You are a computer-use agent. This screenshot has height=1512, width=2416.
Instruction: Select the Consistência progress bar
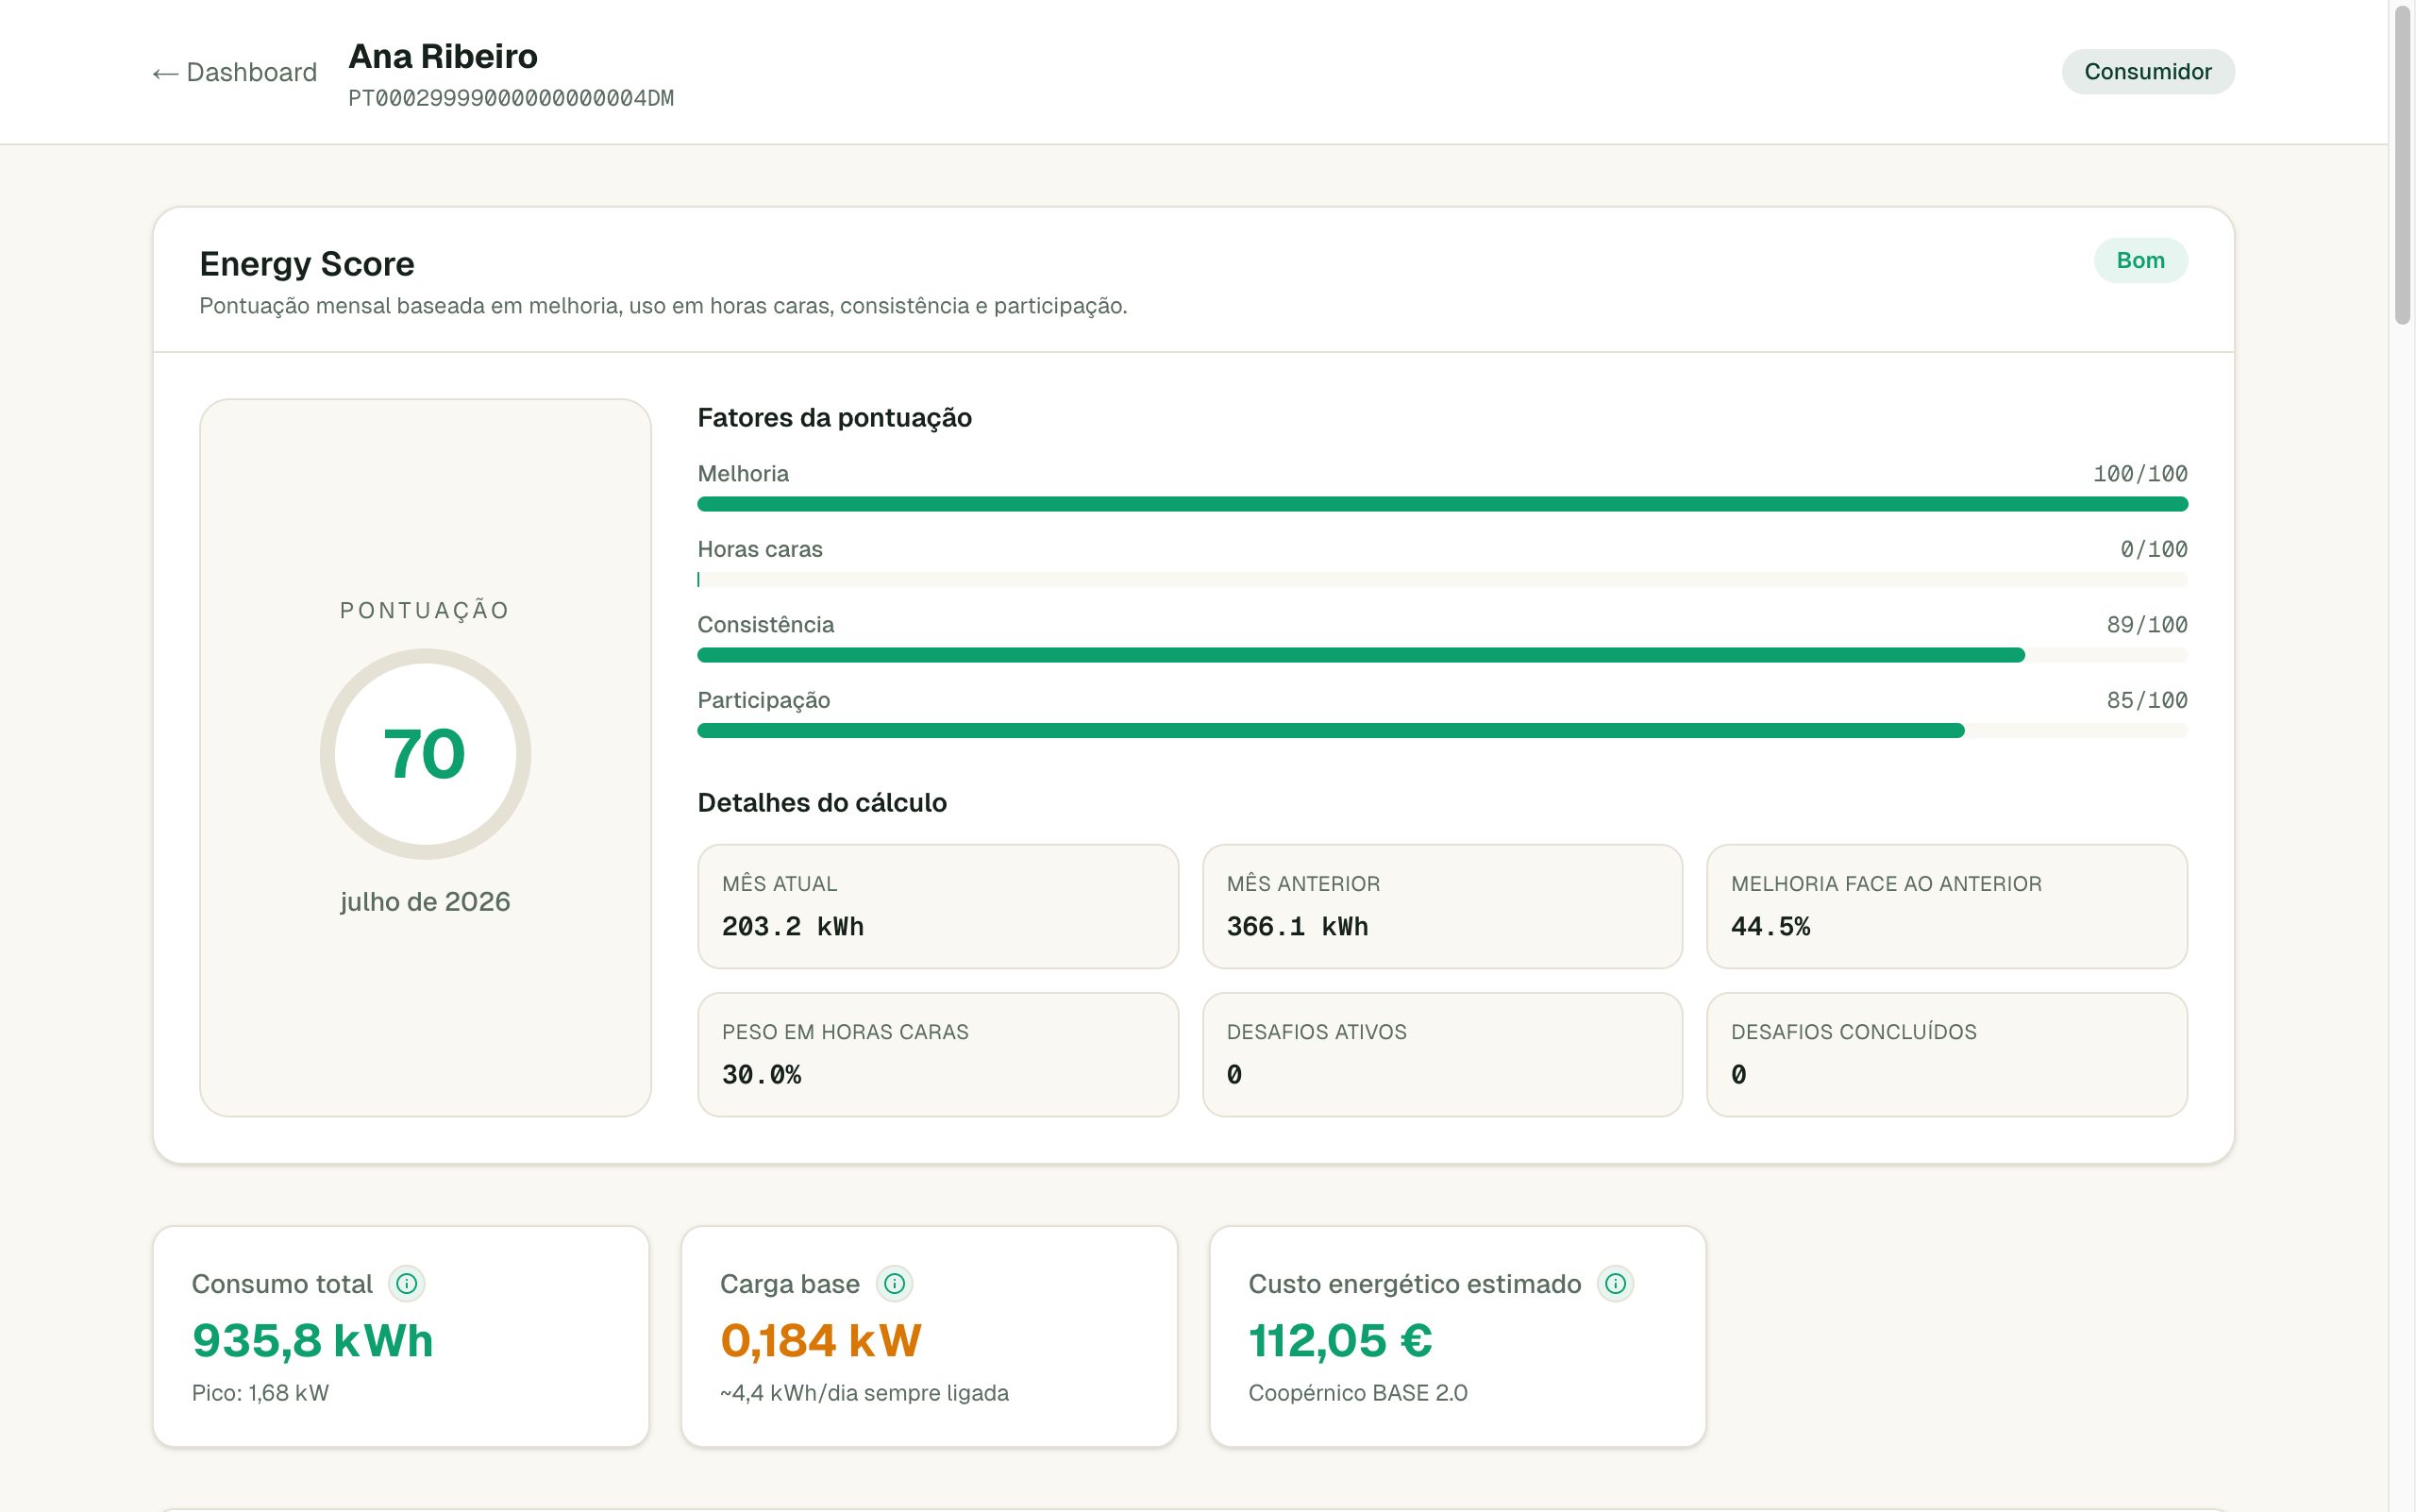tap(1442, 655)
